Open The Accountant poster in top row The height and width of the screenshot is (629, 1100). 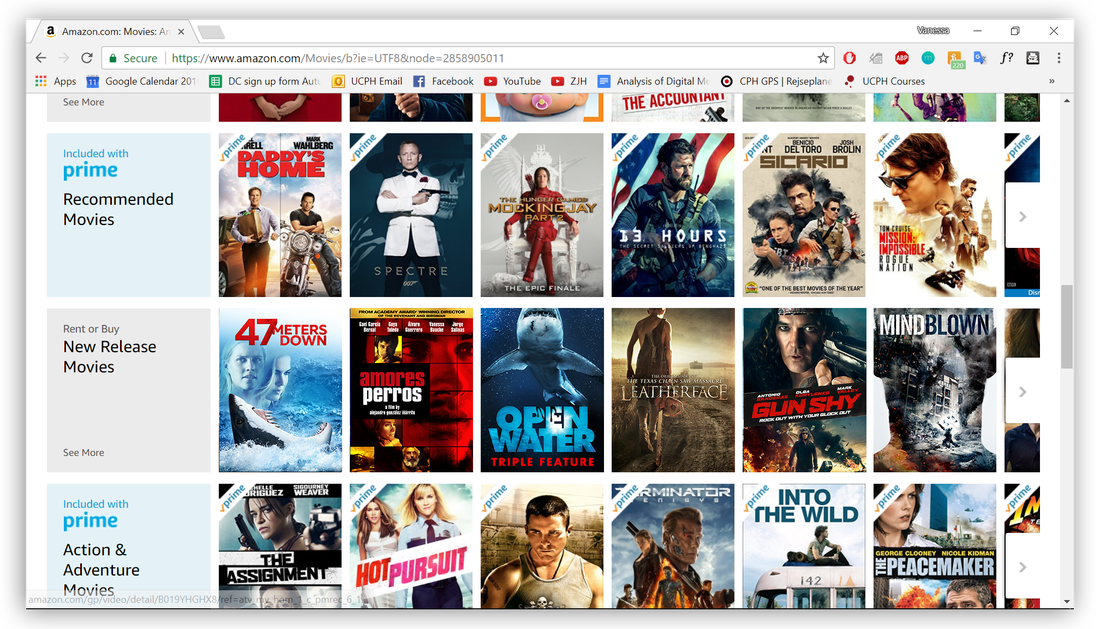point(673,108)
